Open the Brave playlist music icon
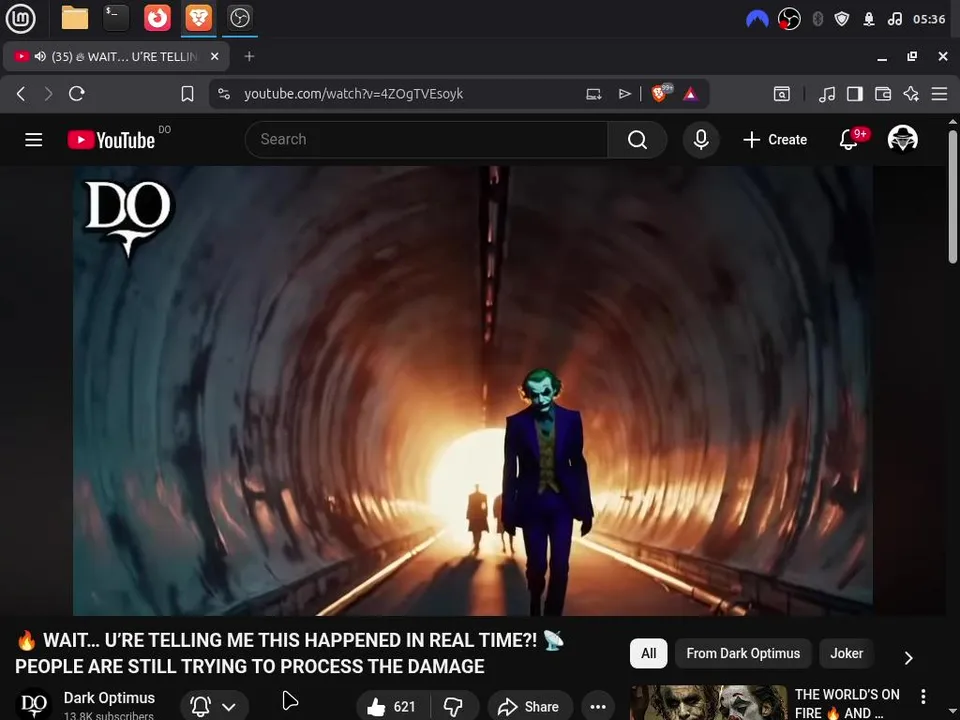 tap(827, 94)
